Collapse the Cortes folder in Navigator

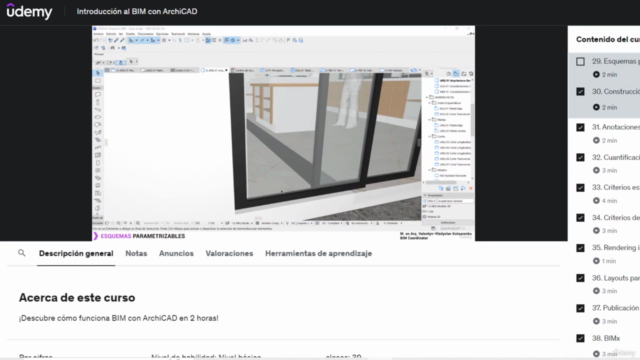pyautogui.click(x=430, y=136)
